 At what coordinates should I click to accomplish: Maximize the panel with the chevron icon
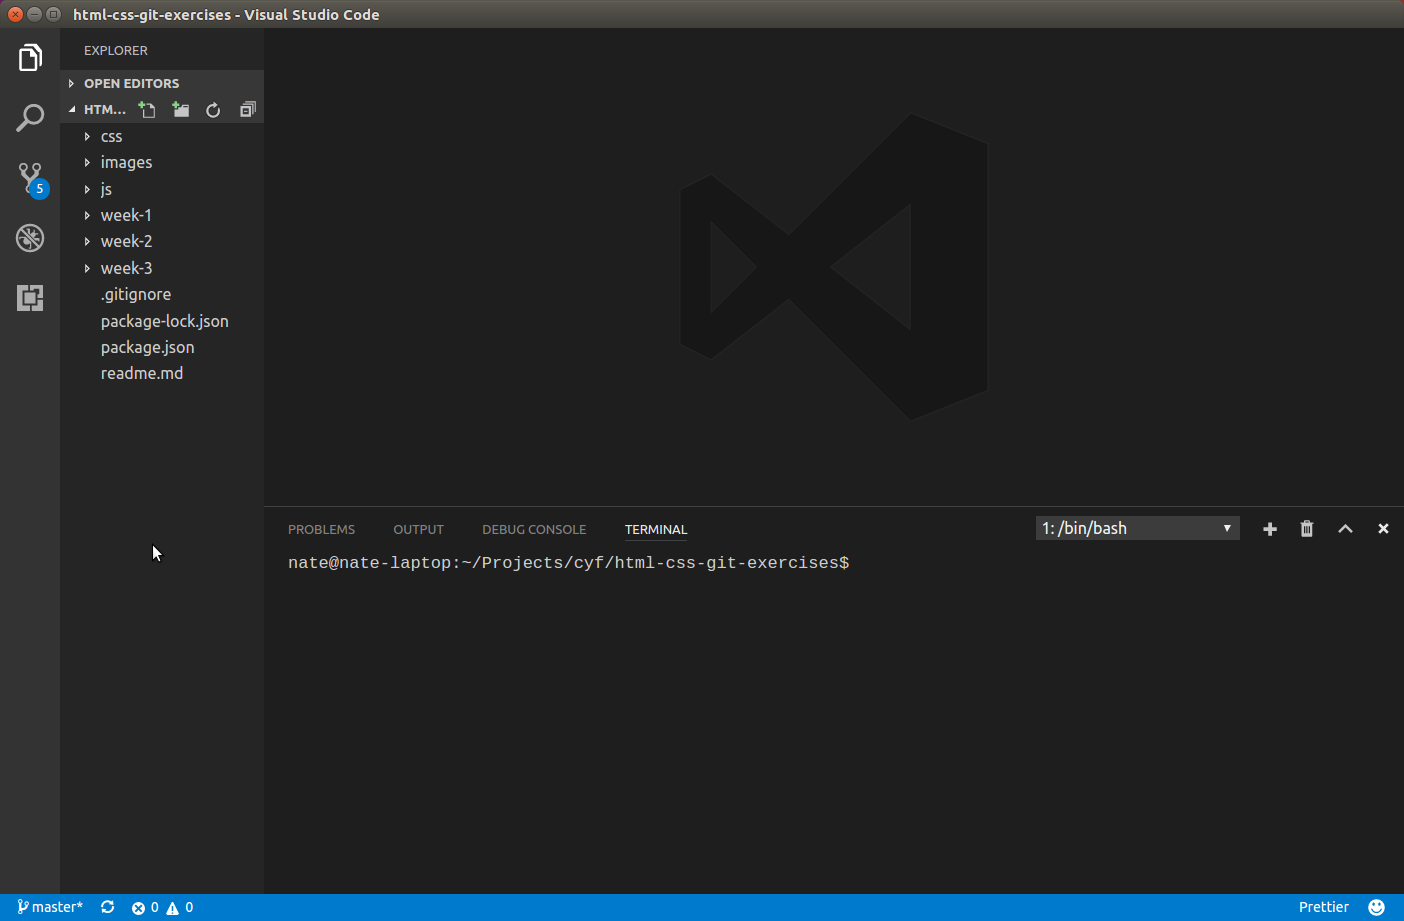click(1344, 528)
